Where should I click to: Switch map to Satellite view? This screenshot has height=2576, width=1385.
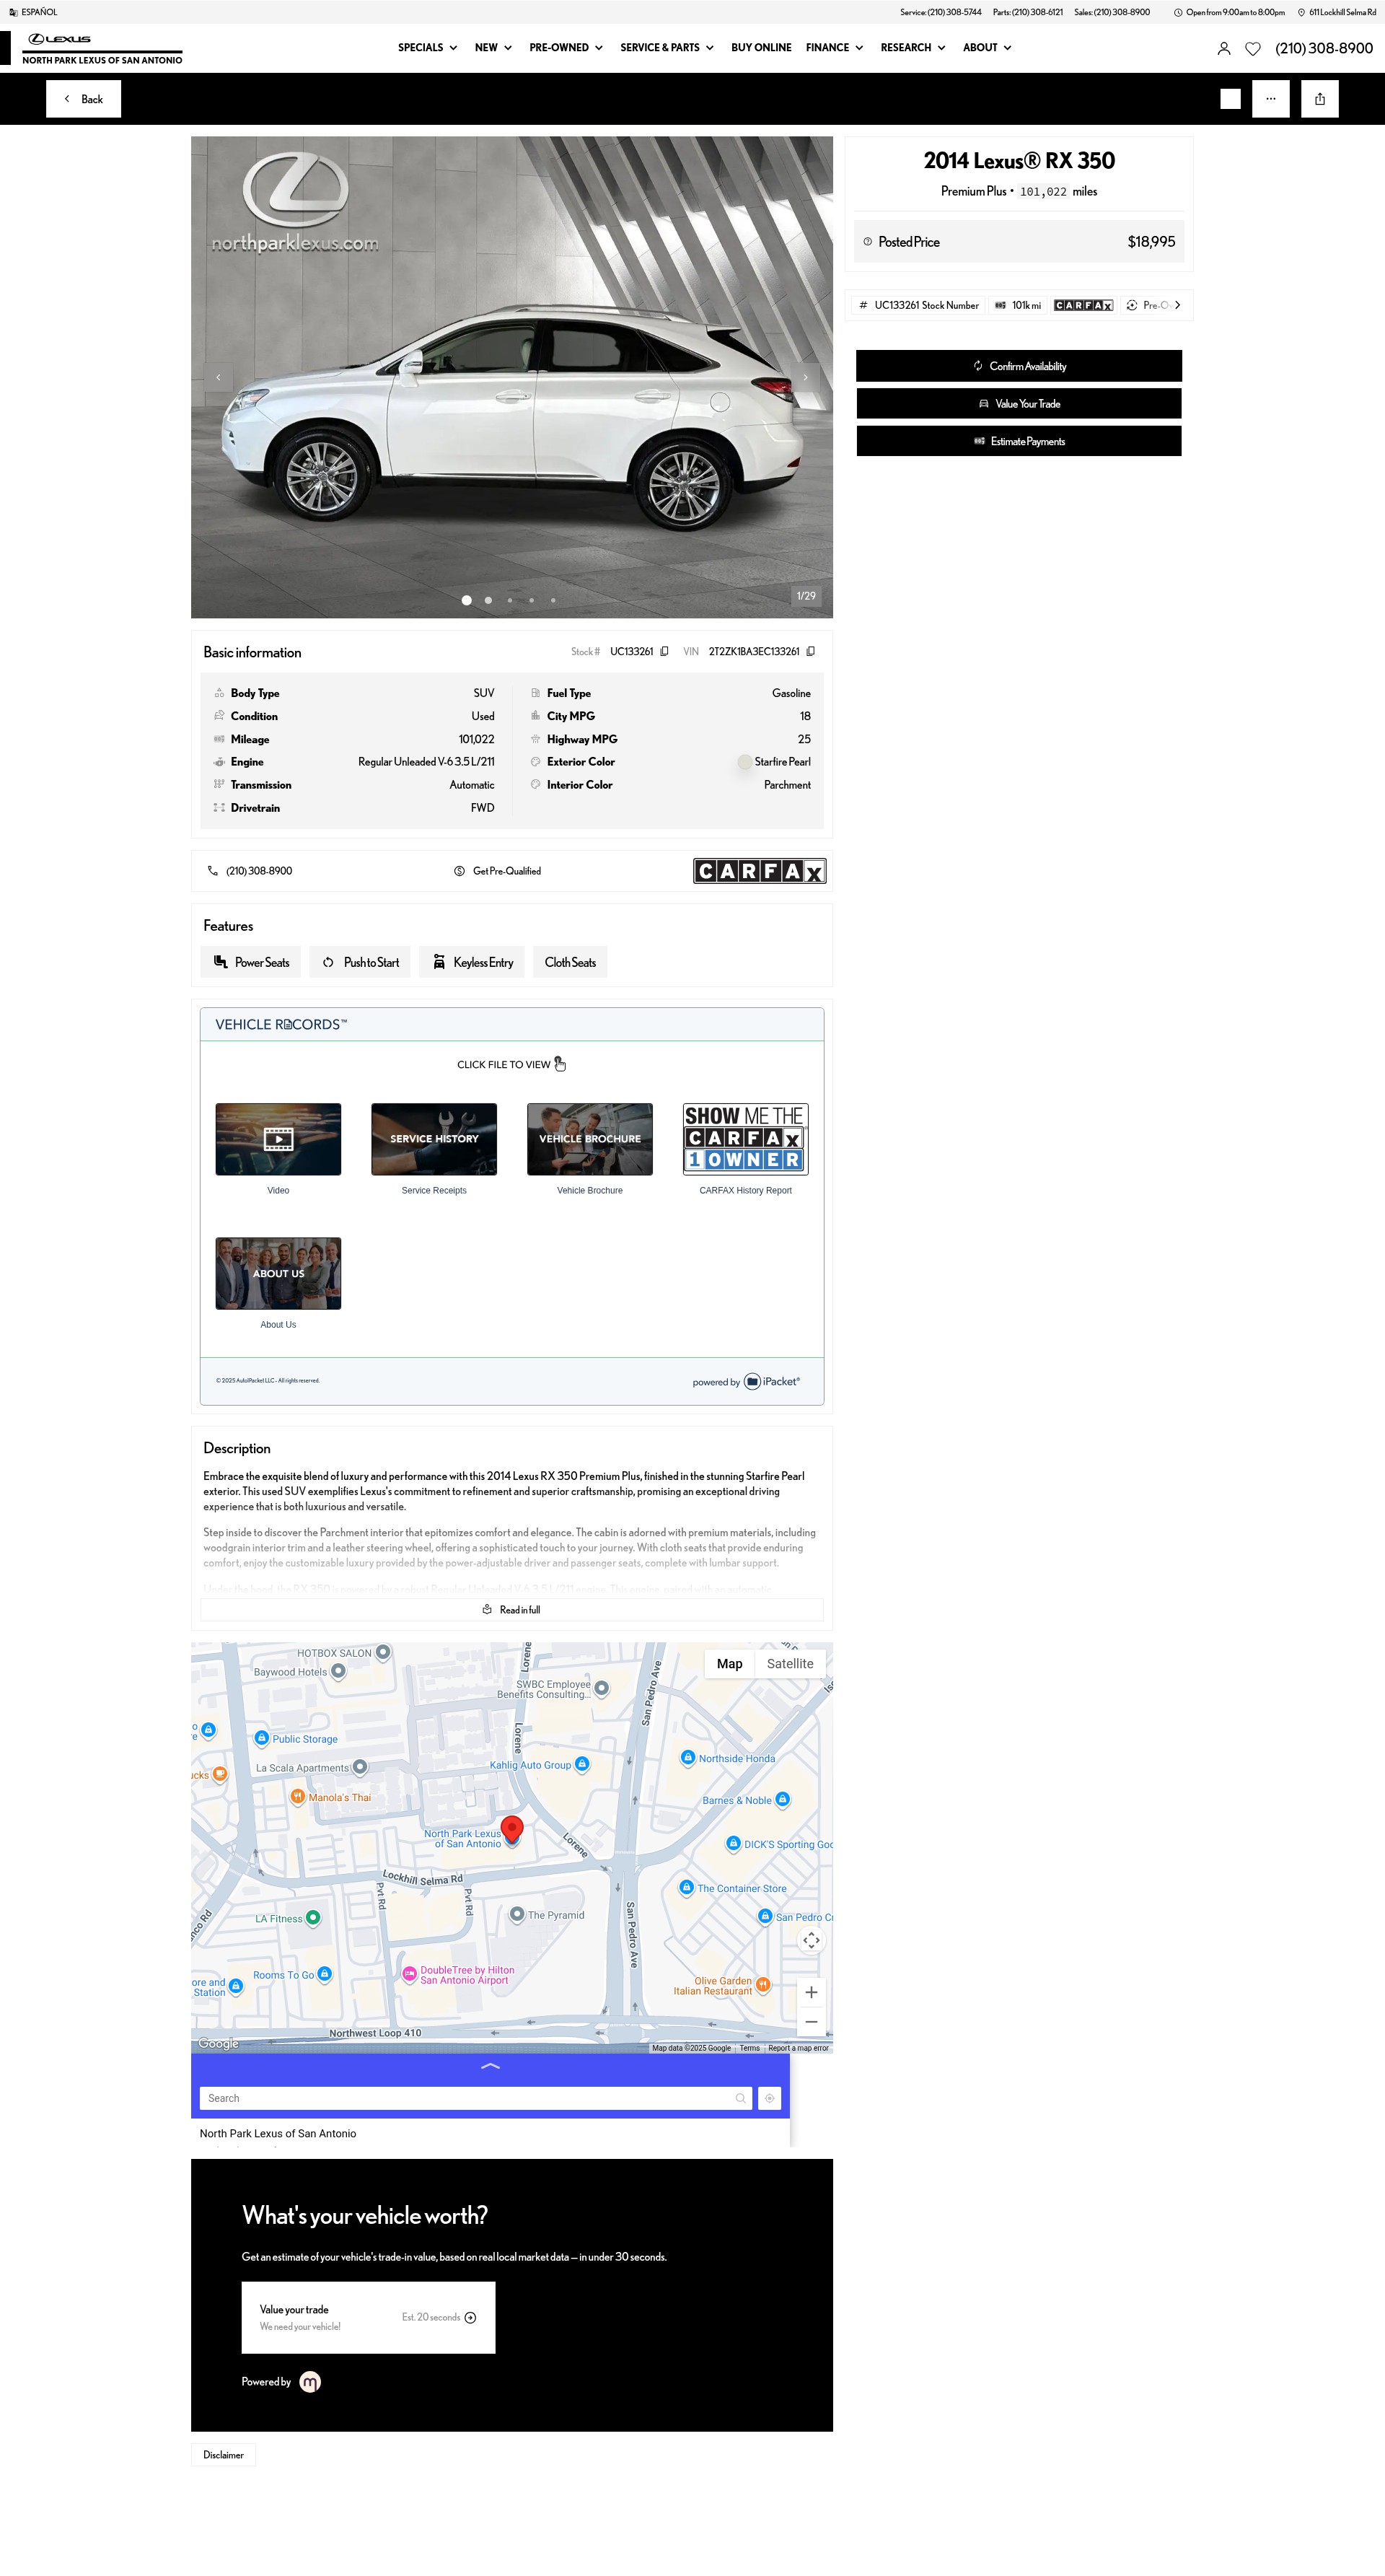[x=790, y=1663]
